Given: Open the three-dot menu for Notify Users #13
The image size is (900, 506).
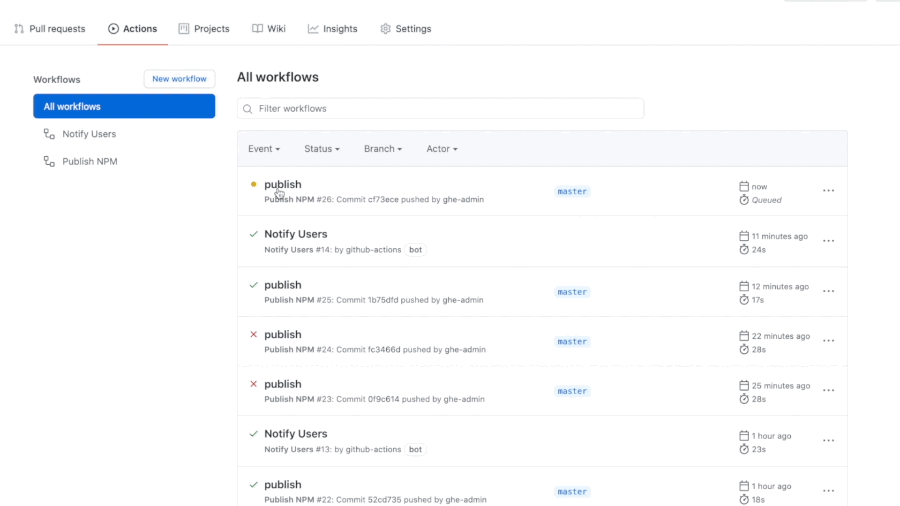Looking at the screenshot, I should (828, 441).
